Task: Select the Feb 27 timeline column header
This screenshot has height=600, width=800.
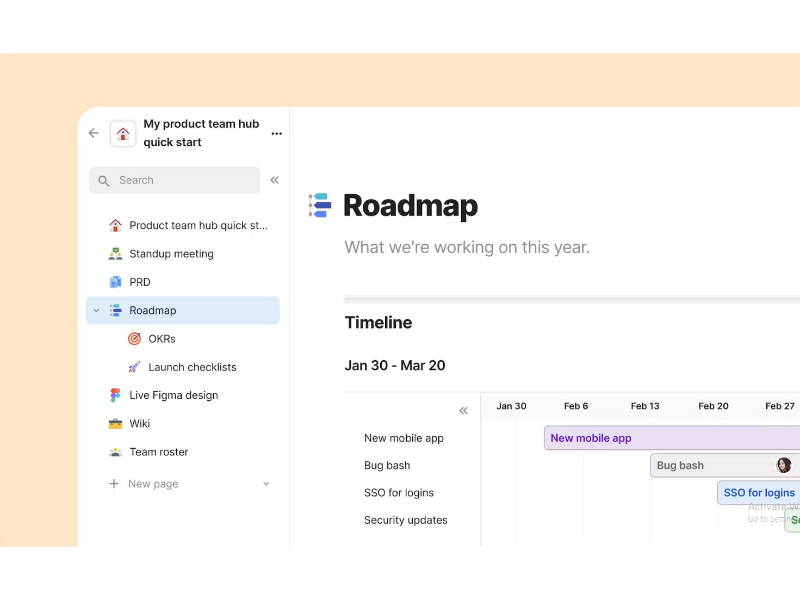Action: tap(780, 406)
